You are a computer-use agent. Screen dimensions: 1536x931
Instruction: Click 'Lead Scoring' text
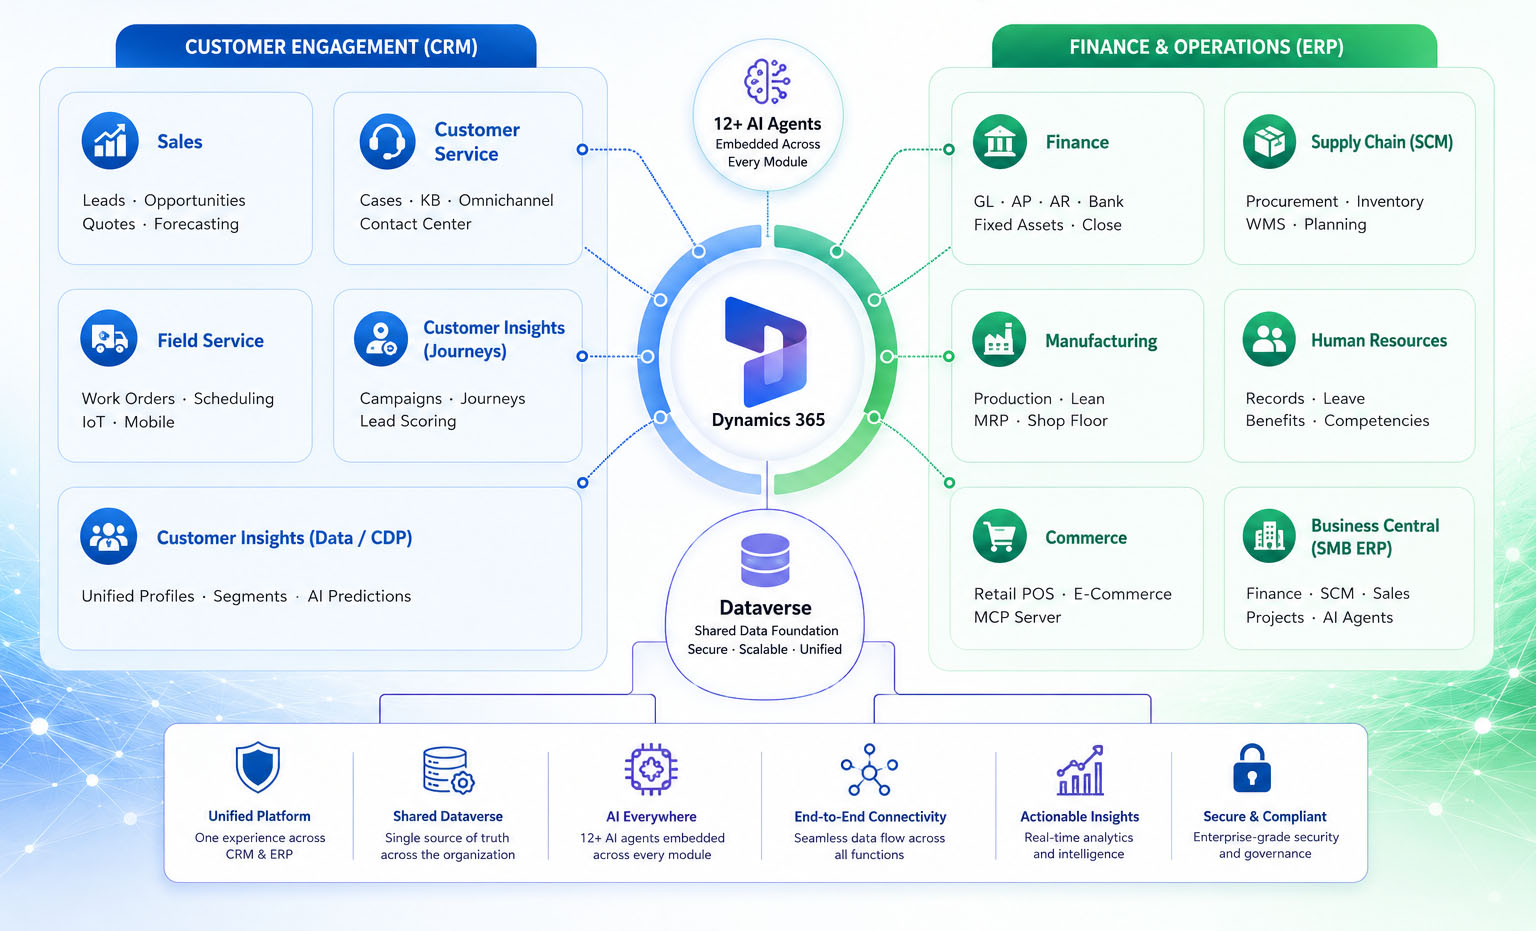coord(408,422)
